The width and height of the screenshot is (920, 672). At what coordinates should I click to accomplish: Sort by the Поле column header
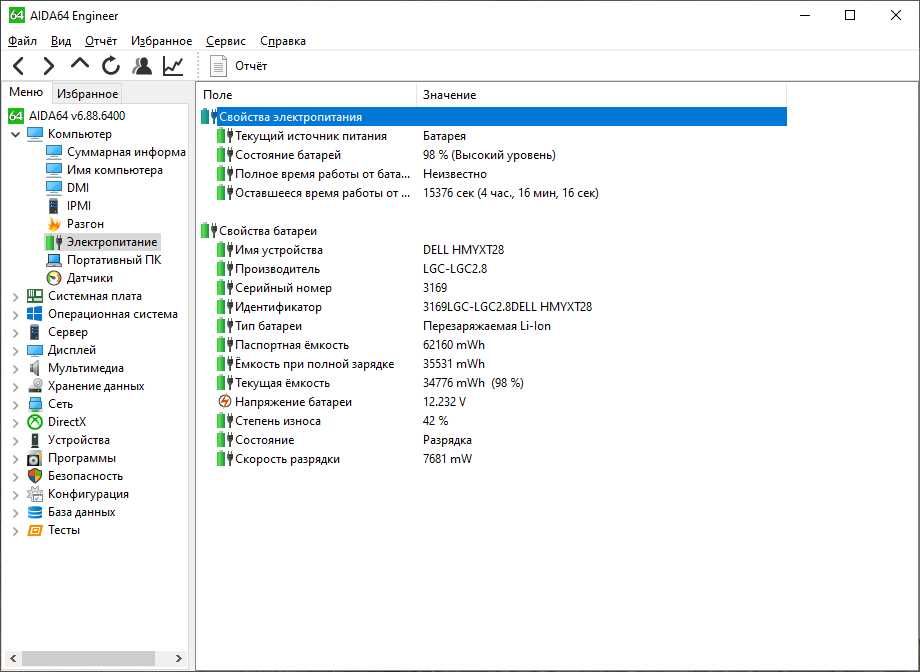[x=307, y=94]
